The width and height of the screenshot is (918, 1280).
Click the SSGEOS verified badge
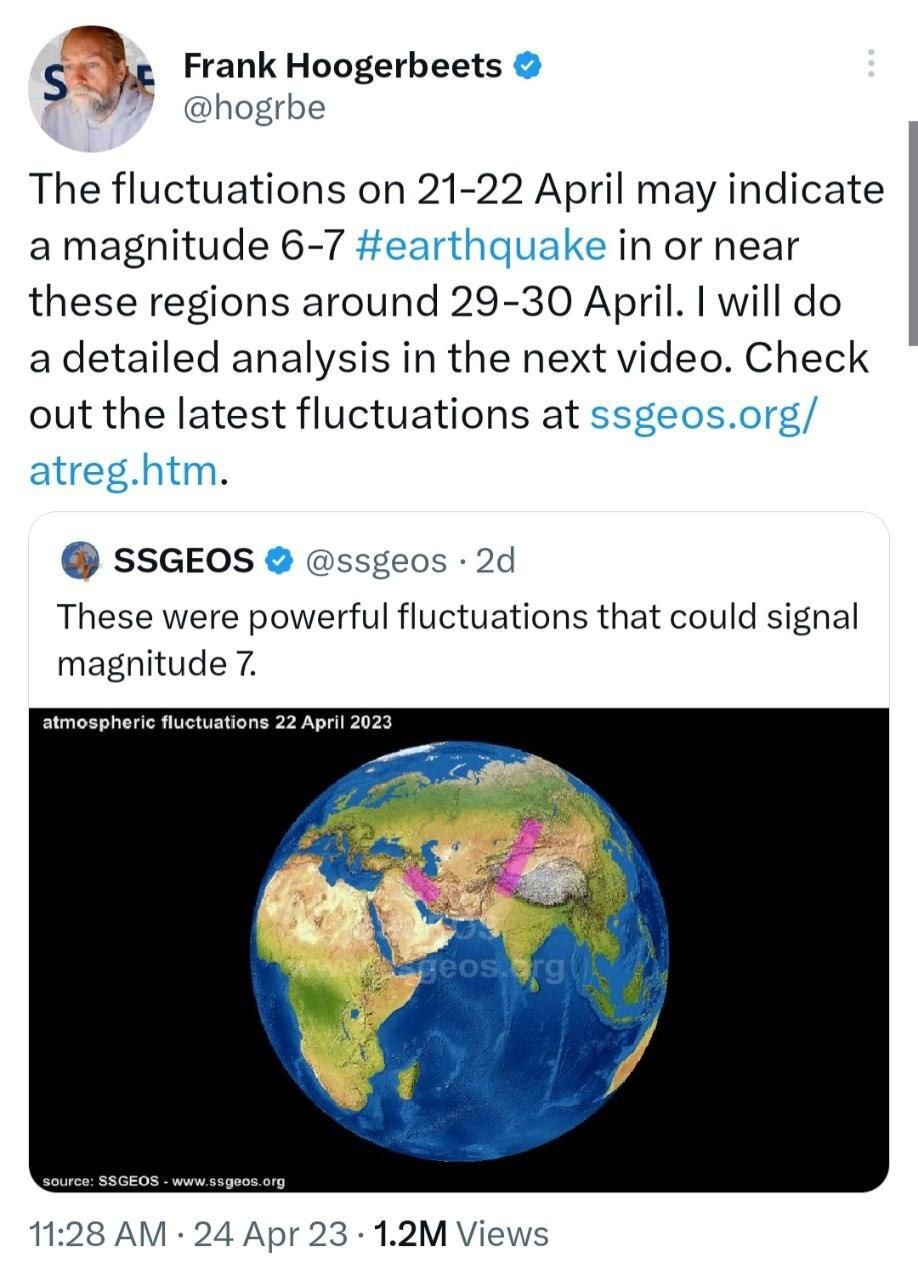point(276,562)
